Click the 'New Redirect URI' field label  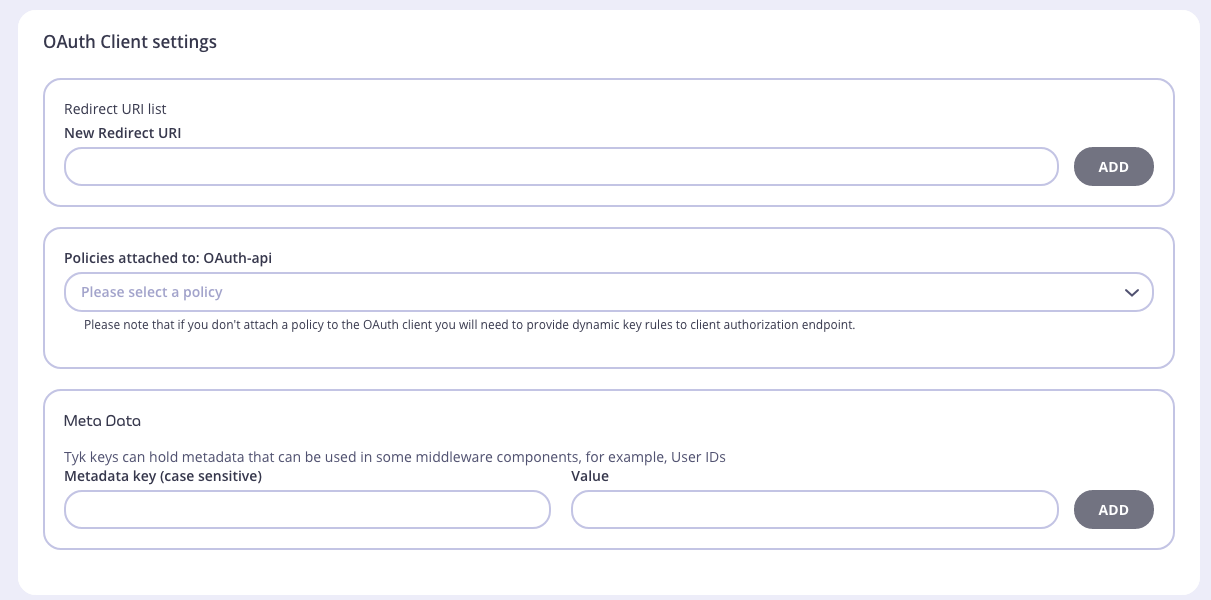pyautogui.click(x=123, y=132)
